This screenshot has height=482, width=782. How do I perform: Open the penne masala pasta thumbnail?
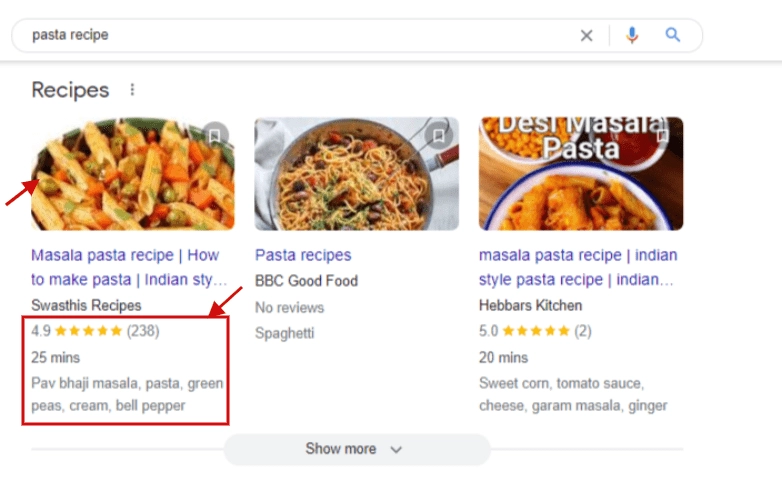click(133, 174)
